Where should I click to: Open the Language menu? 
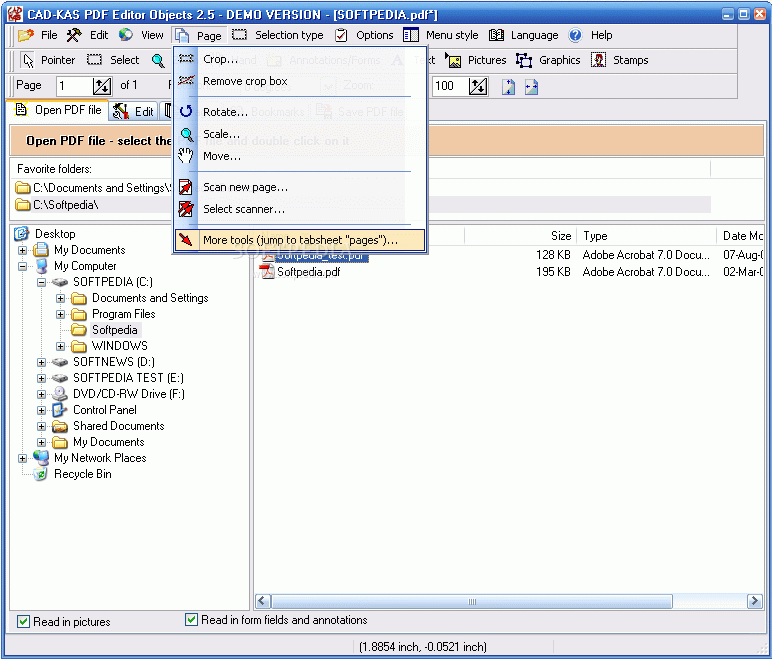click(x=524, y=35)
